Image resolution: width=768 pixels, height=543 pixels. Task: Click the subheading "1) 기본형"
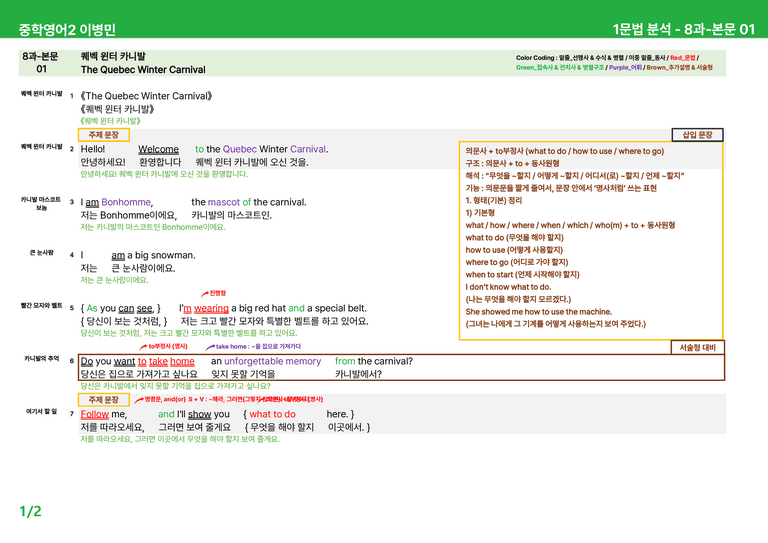480,212
